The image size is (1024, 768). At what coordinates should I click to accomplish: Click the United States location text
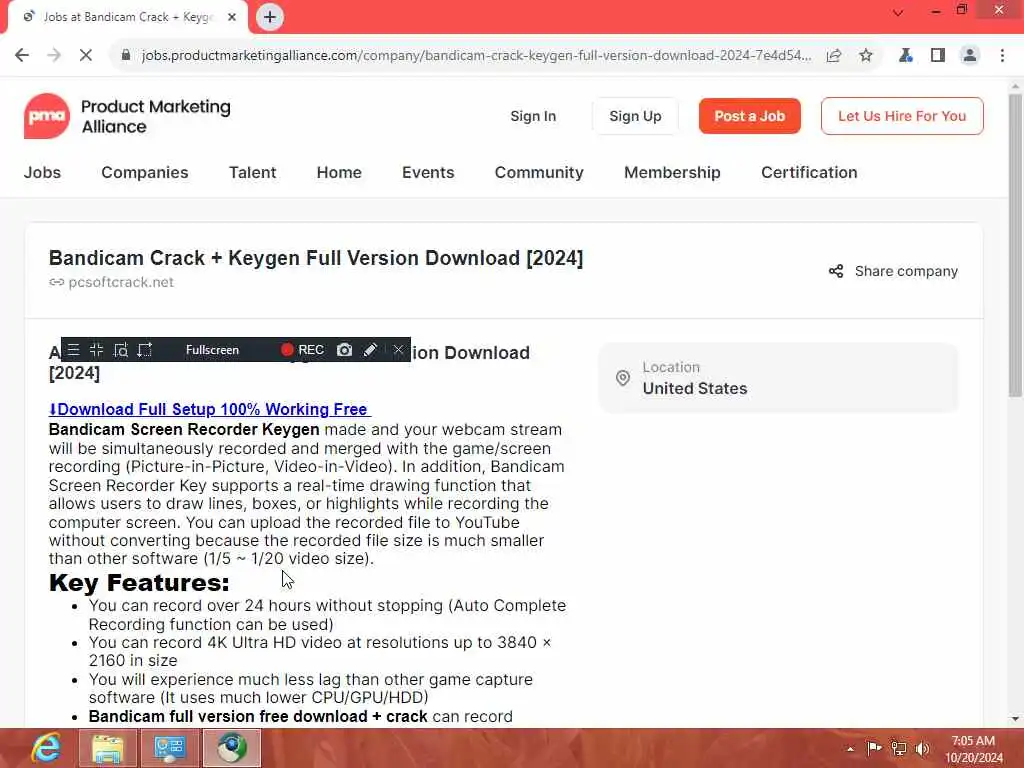(695, 389)
